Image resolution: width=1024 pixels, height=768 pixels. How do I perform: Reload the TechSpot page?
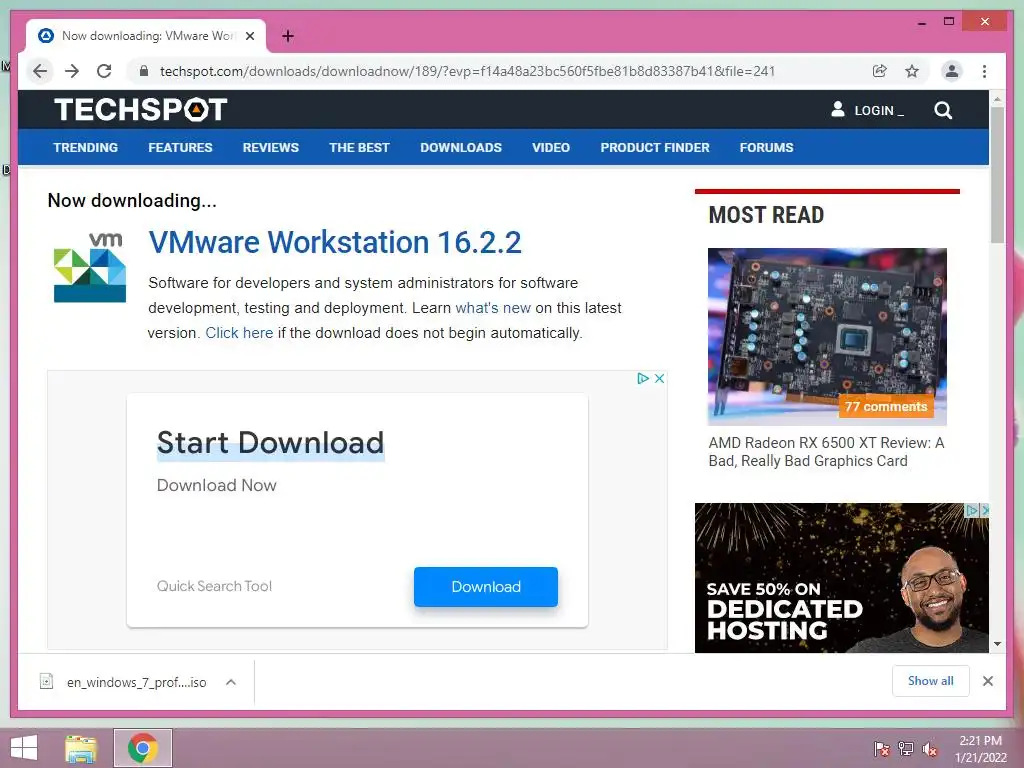(x=104, y=71)
